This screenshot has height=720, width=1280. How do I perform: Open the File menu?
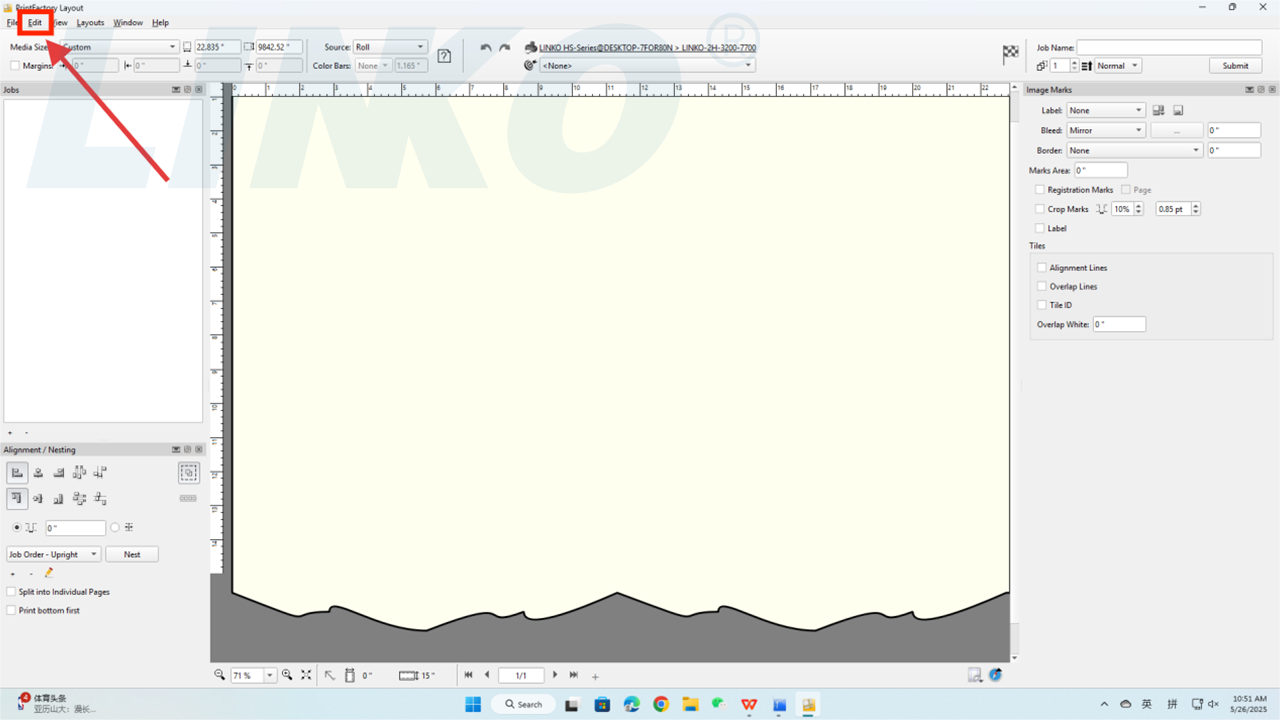(12, 22)
